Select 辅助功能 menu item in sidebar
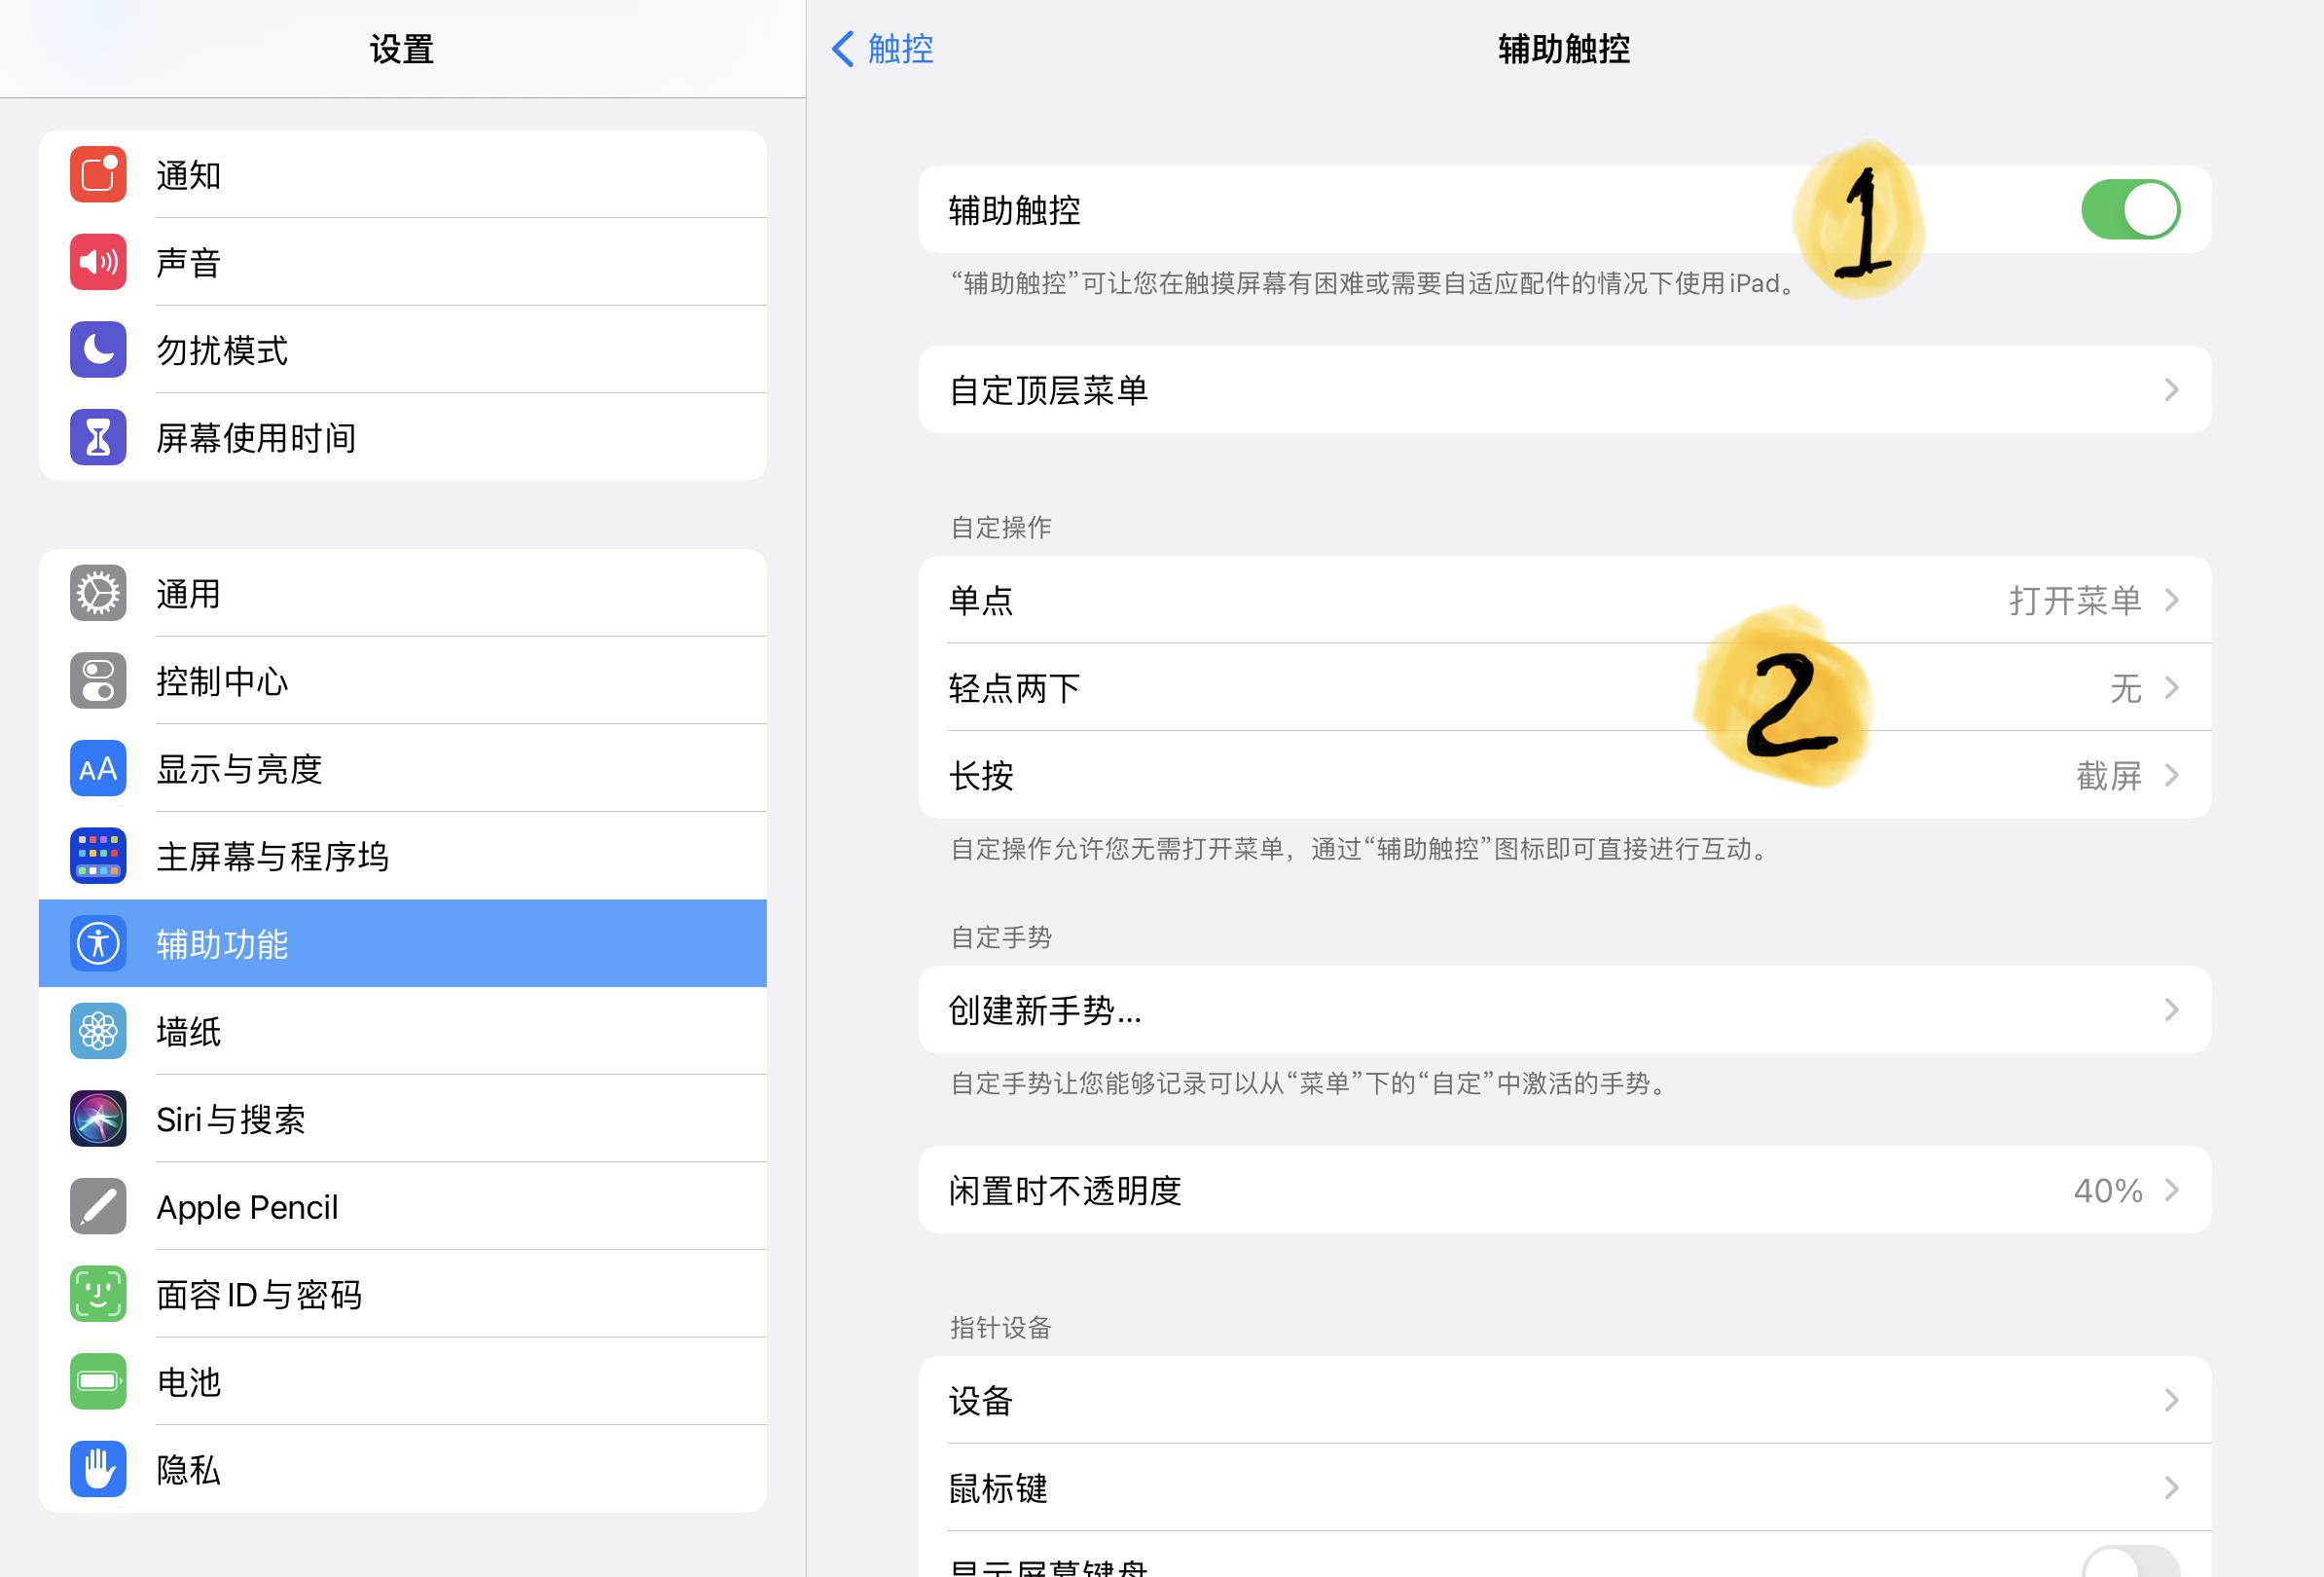 coord(403,943)
